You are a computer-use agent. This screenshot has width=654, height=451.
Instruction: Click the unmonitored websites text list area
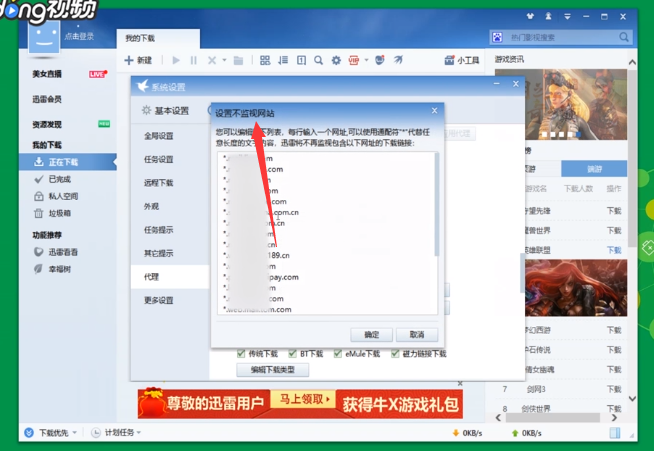point(325,233)
